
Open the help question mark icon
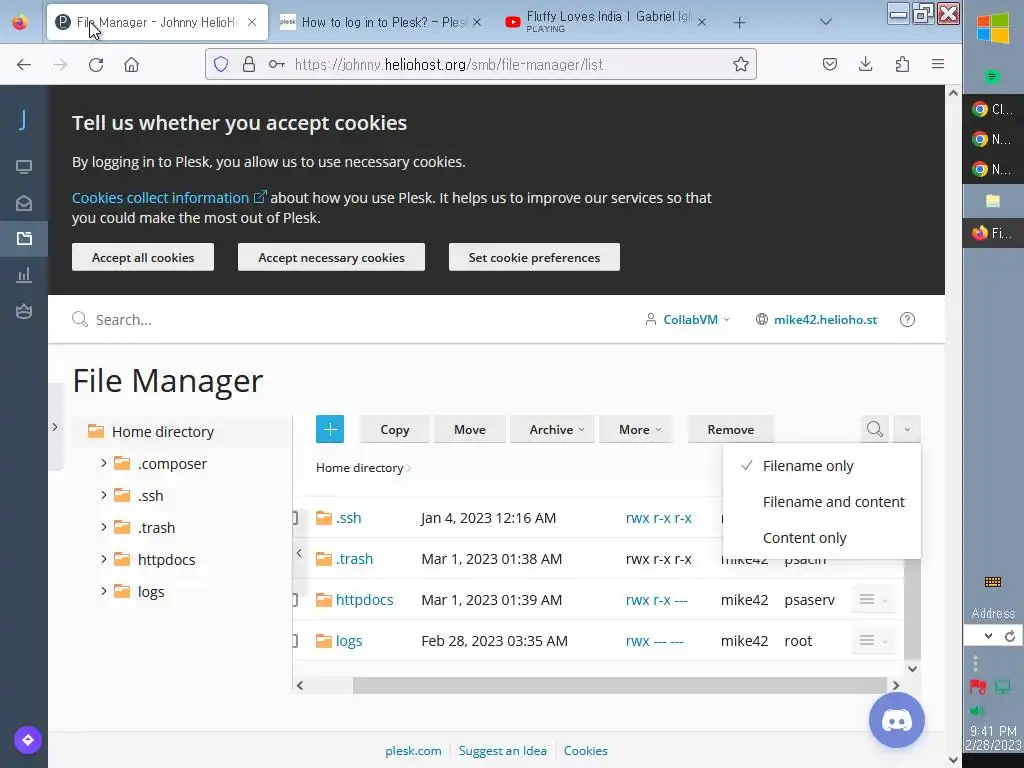pyautogui.click(x=907, y=319)
